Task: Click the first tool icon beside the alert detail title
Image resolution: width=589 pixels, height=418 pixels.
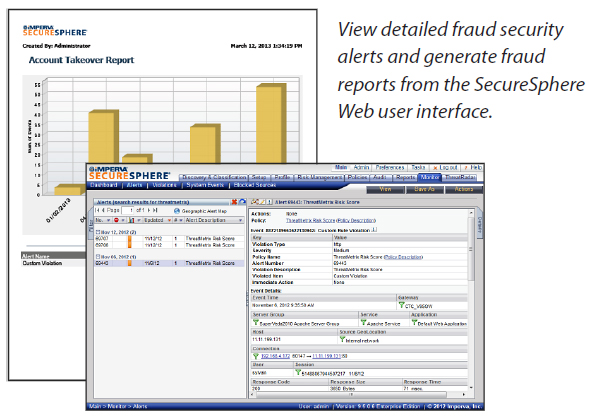Action: click(254, 202)
